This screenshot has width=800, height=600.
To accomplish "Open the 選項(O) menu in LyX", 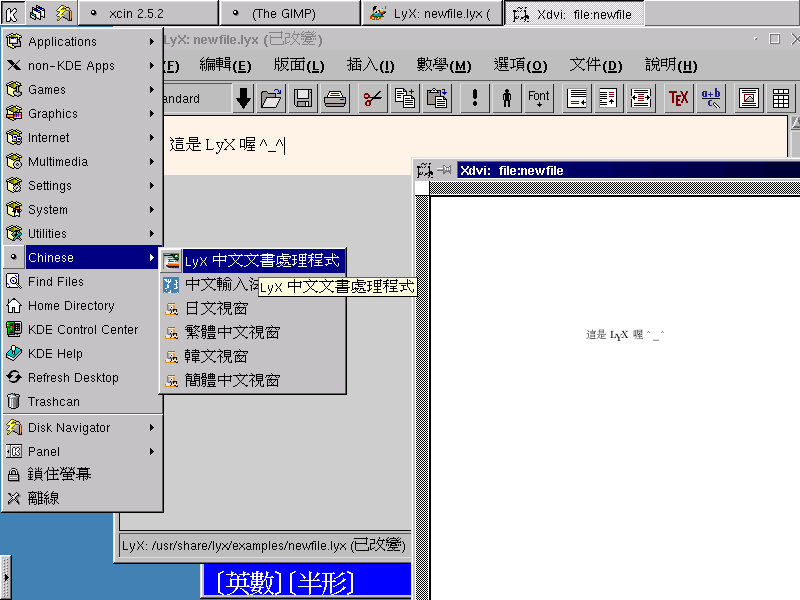I will [x=520, y=65].
